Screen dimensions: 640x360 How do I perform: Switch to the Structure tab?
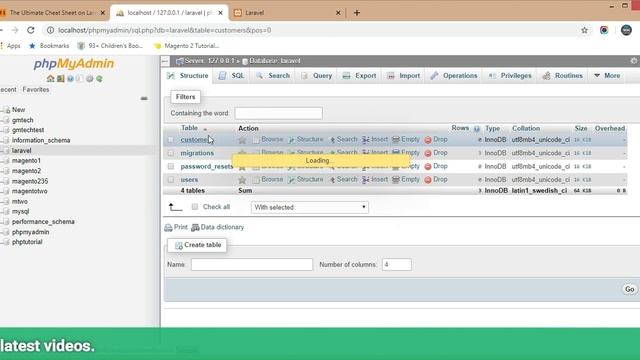pos(188,76)
